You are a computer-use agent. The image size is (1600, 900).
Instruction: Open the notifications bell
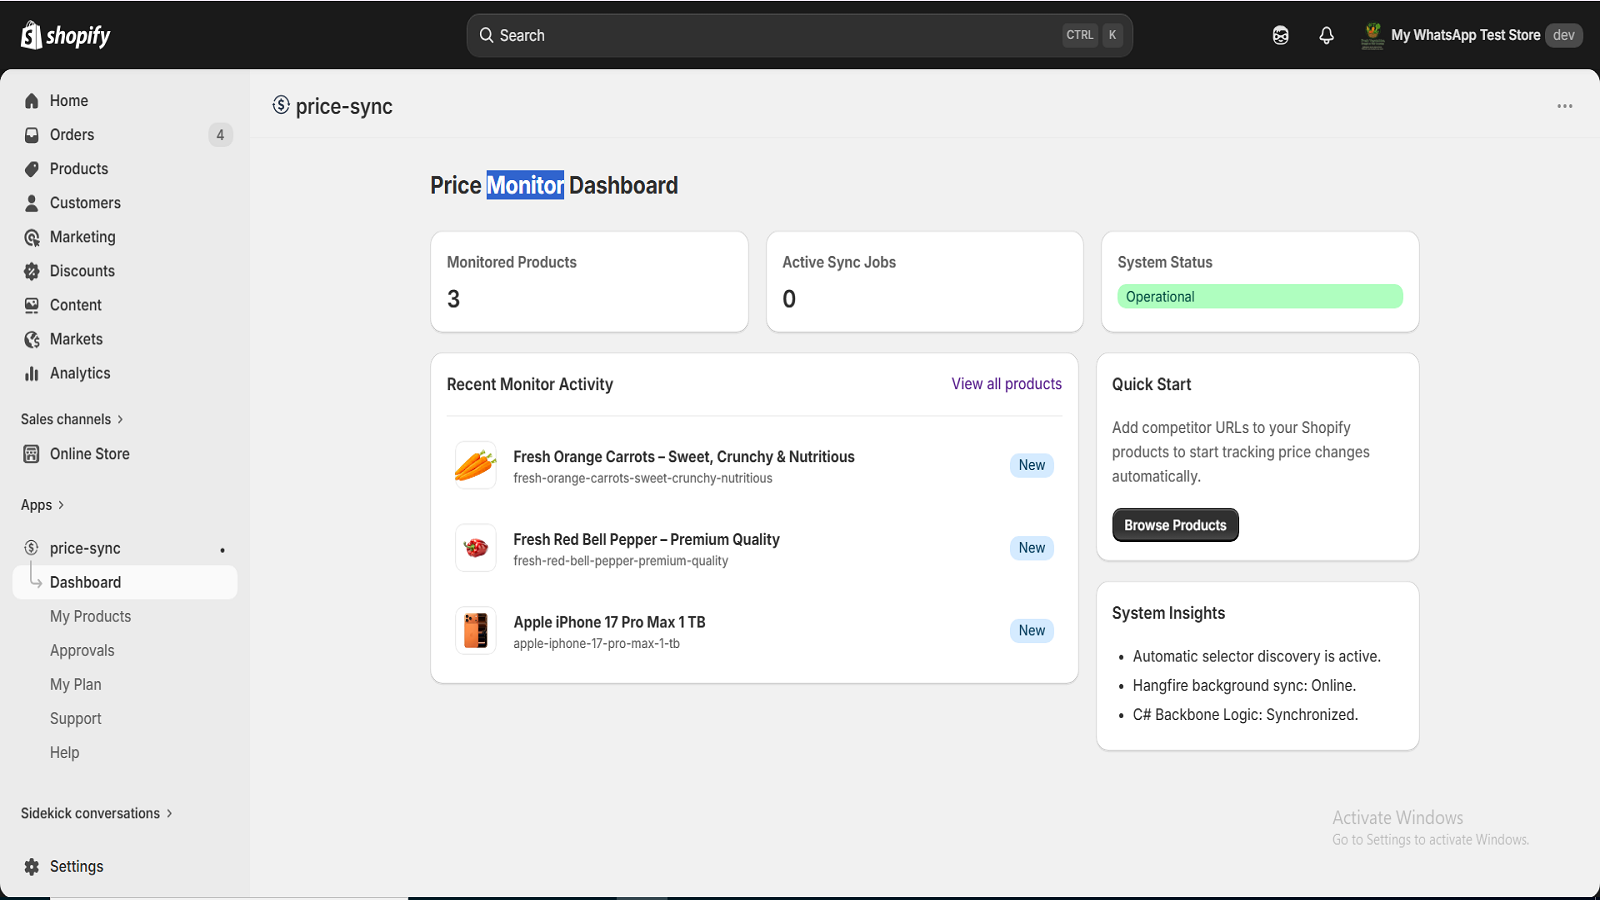tap(1326, 35)
